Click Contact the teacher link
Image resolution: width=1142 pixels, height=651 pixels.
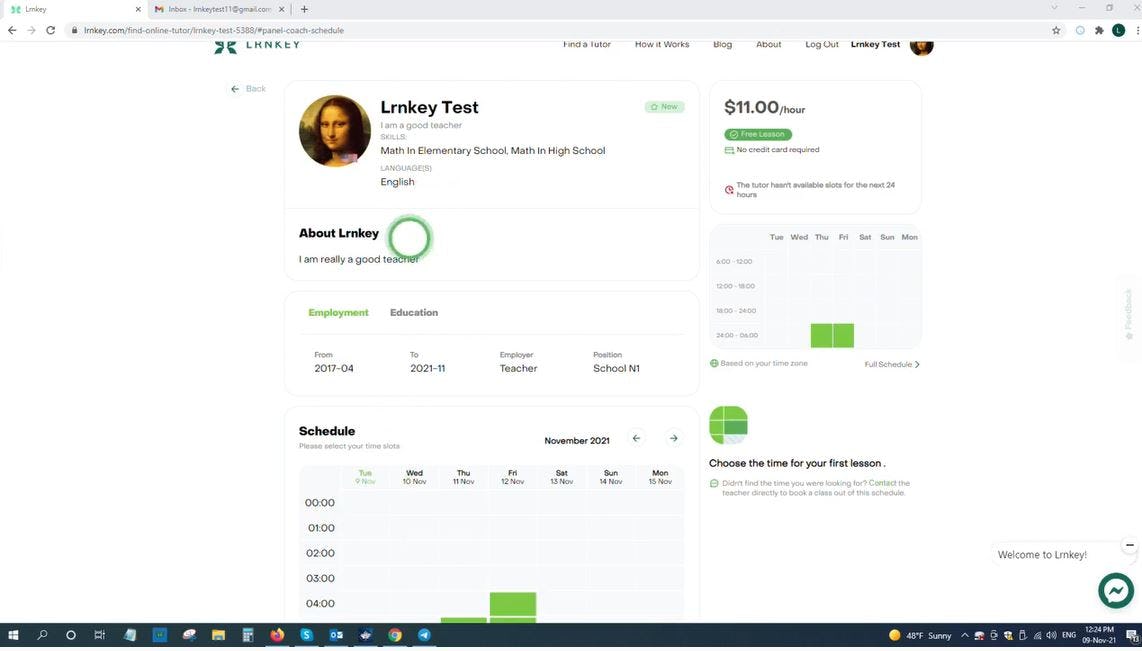click(x=882, y=483)
